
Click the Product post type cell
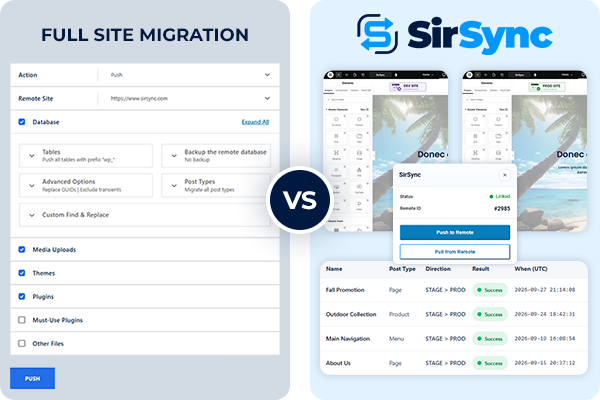[399, 314]
